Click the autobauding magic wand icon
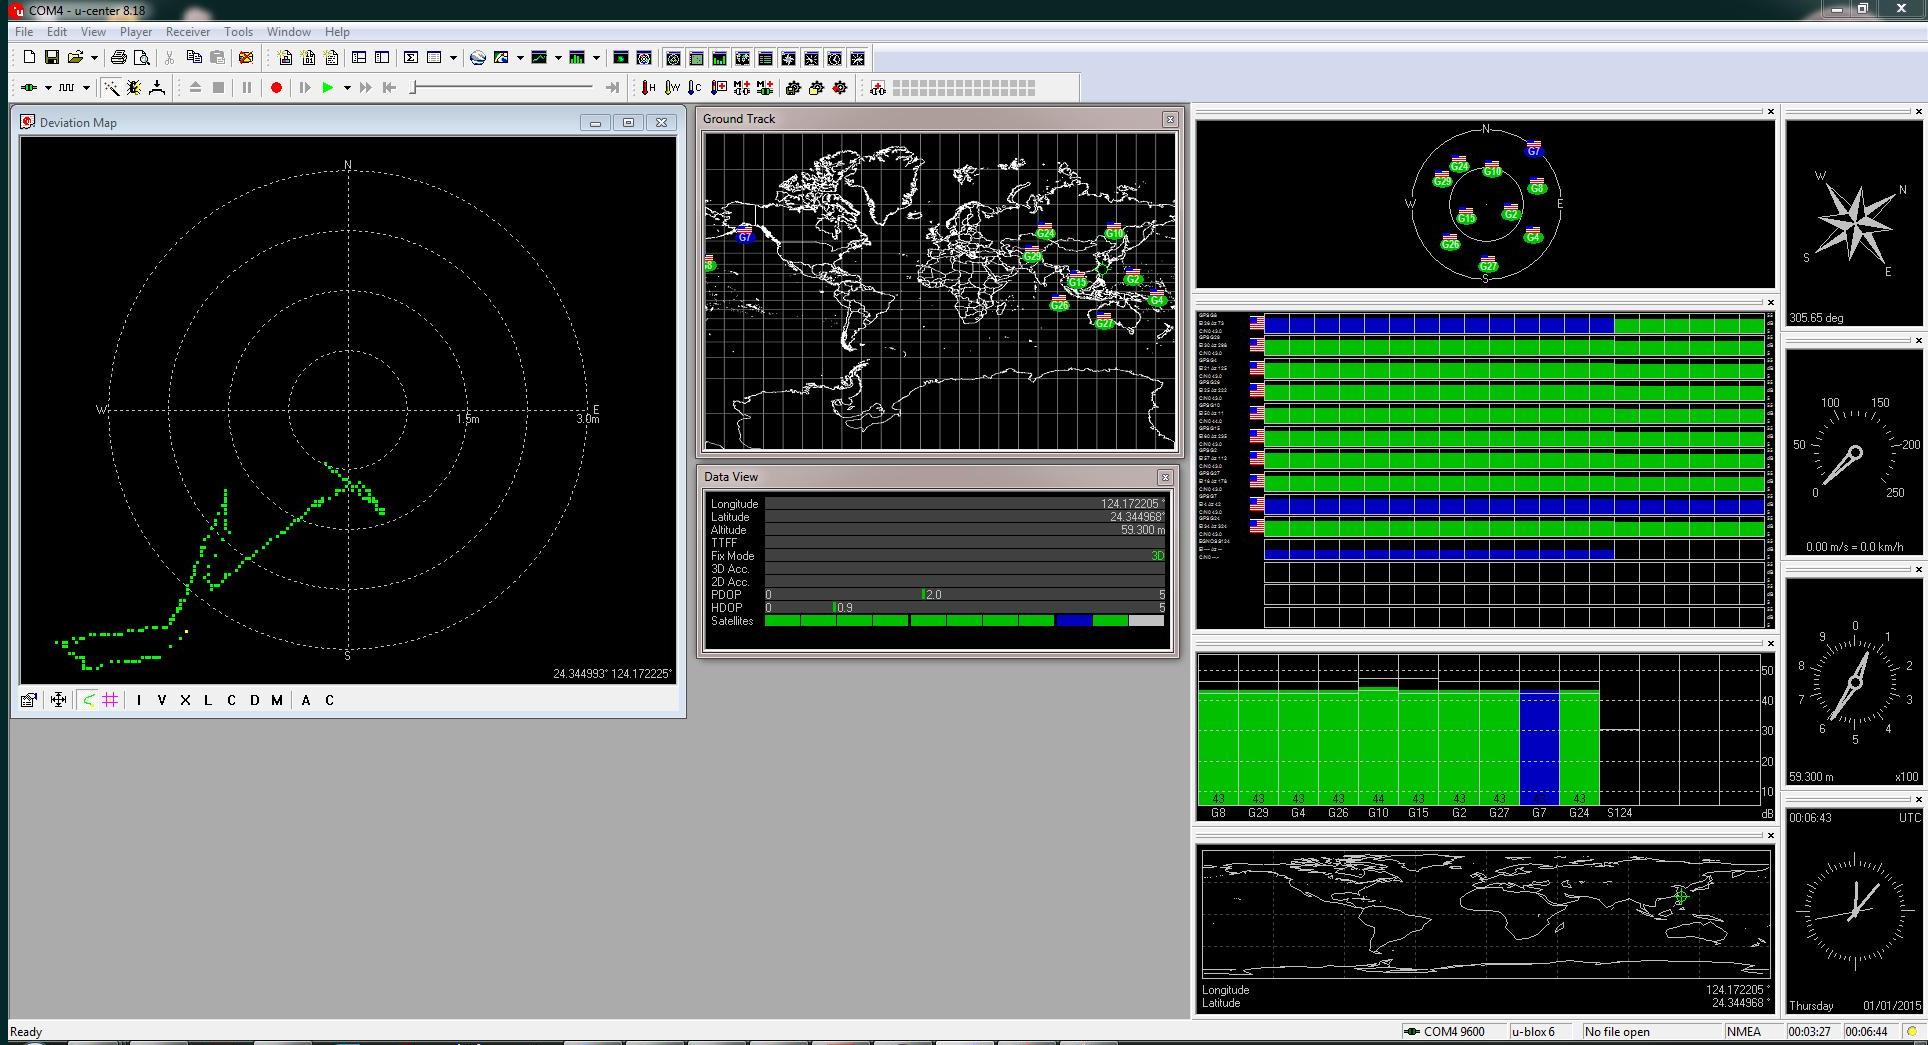 pos(111,88)
